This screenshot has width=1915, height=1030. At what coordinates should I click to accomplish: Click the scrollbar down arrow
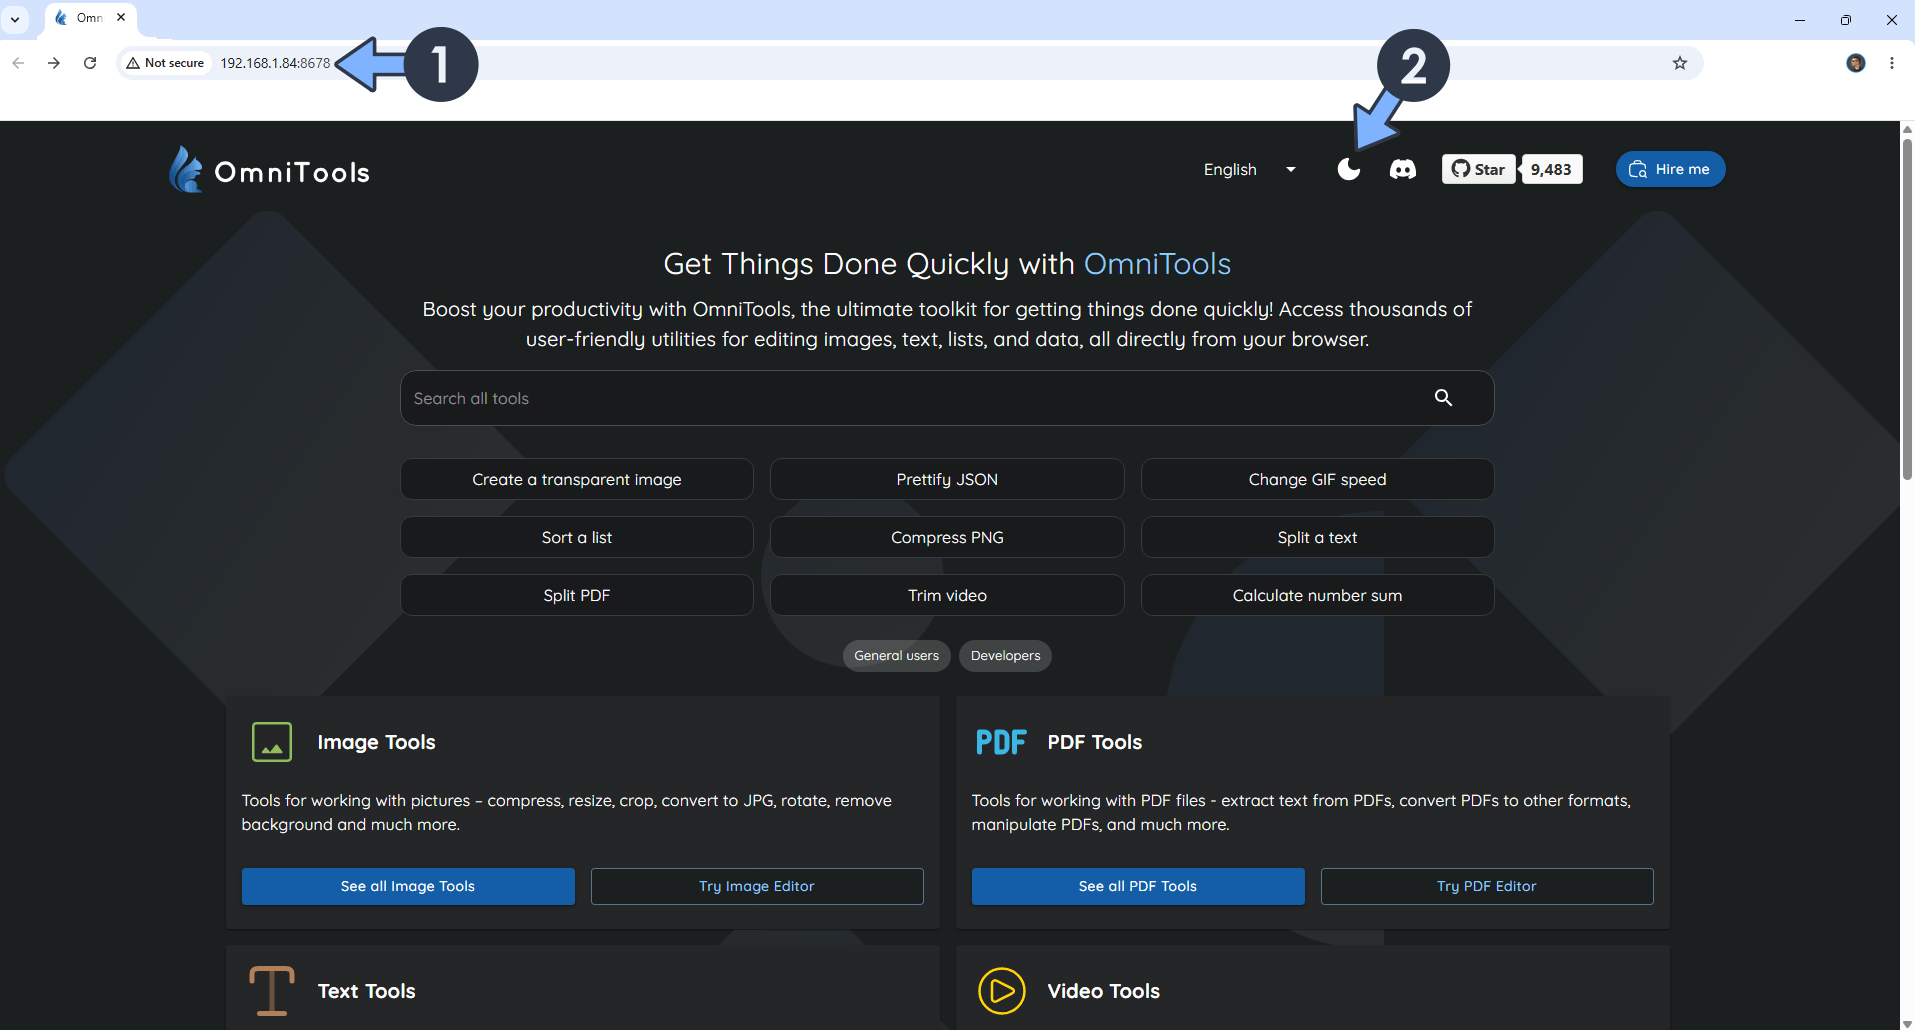1907,1023
